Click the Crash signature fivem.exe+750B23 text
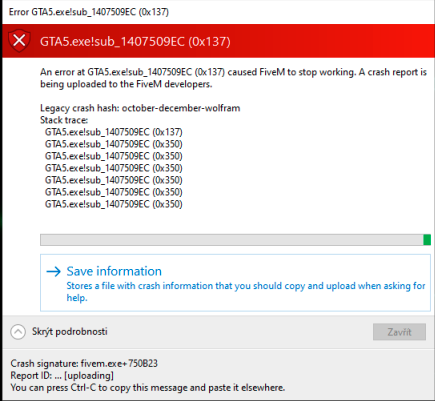435x401 pixels. [84, 363]
